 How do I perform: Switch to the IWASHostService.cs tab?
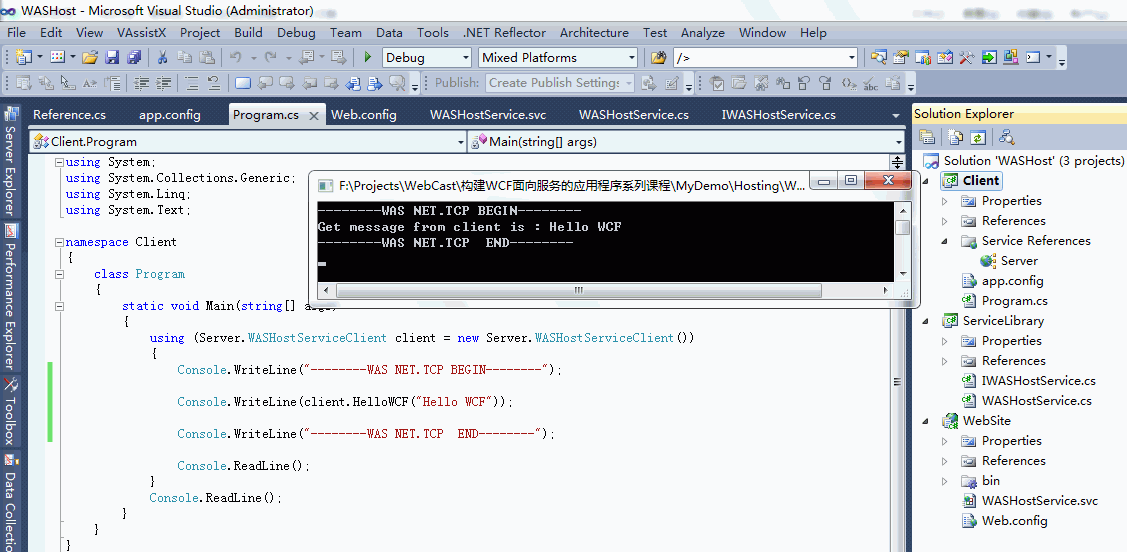778,115
